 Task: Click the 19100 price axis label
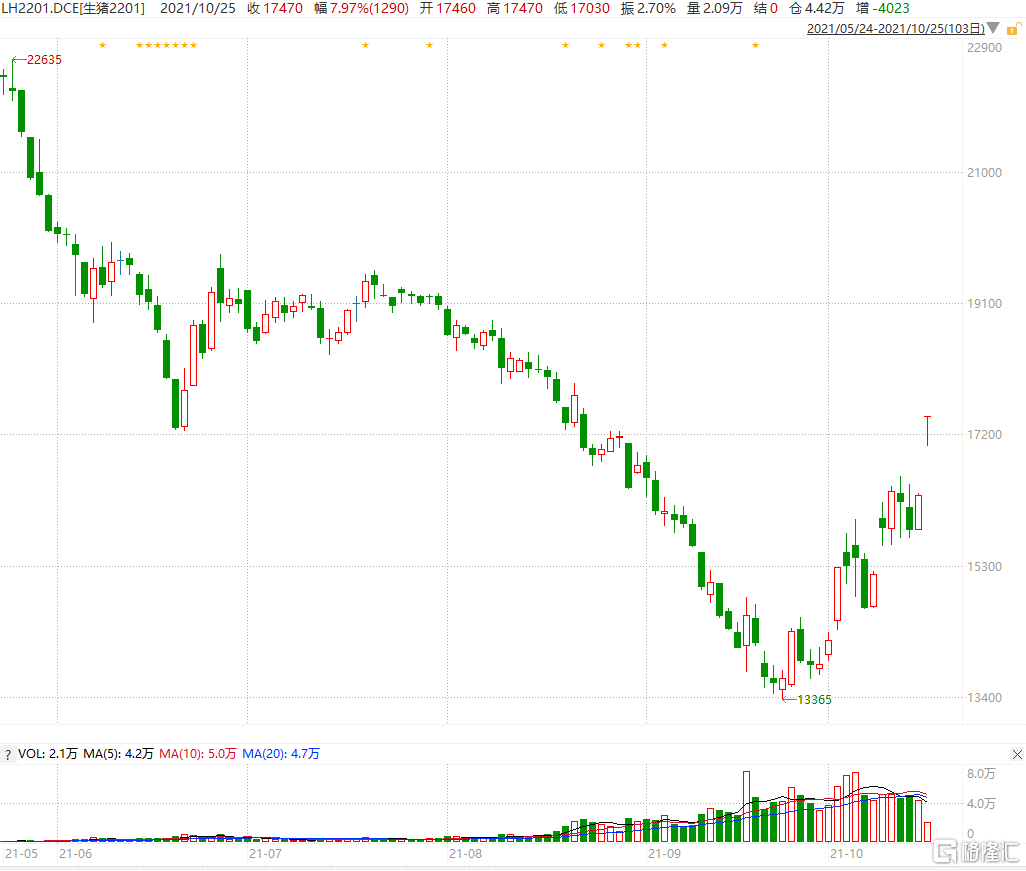pyautogui.click(x=984, y=304)
